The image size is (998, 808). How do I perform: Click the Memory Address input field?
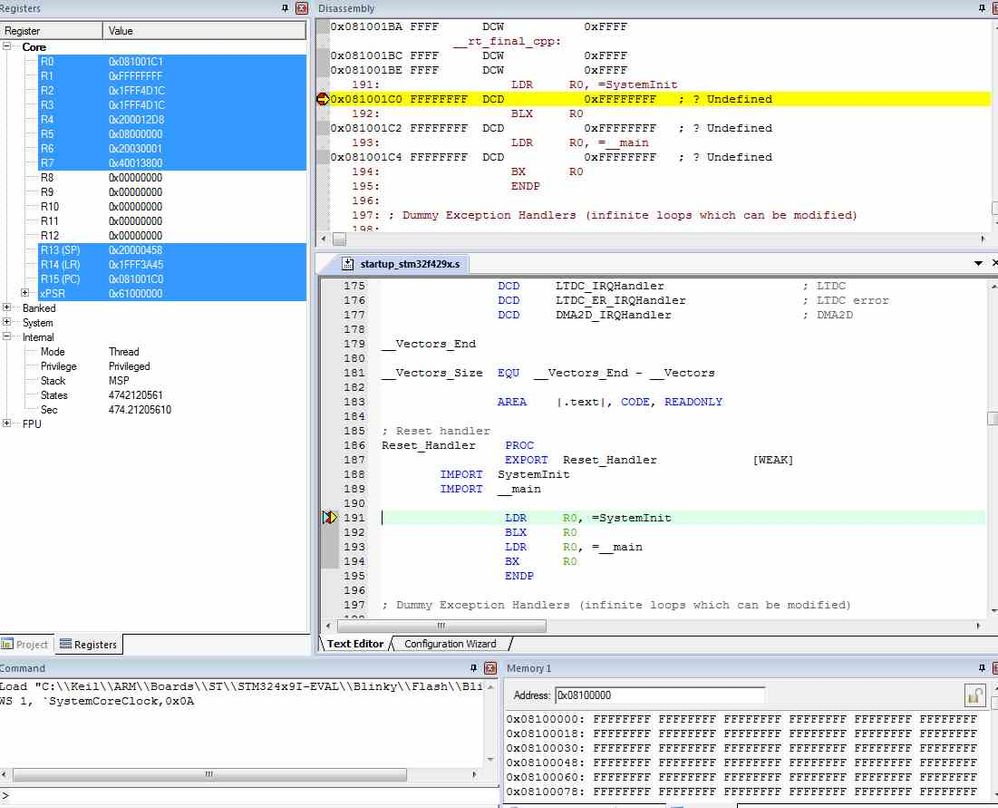click(x=660, y=695)
